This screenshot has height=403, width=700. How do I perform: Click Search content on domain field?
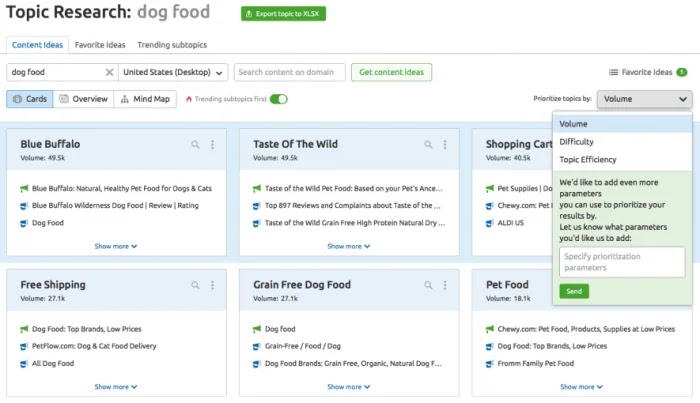(290, 72)
